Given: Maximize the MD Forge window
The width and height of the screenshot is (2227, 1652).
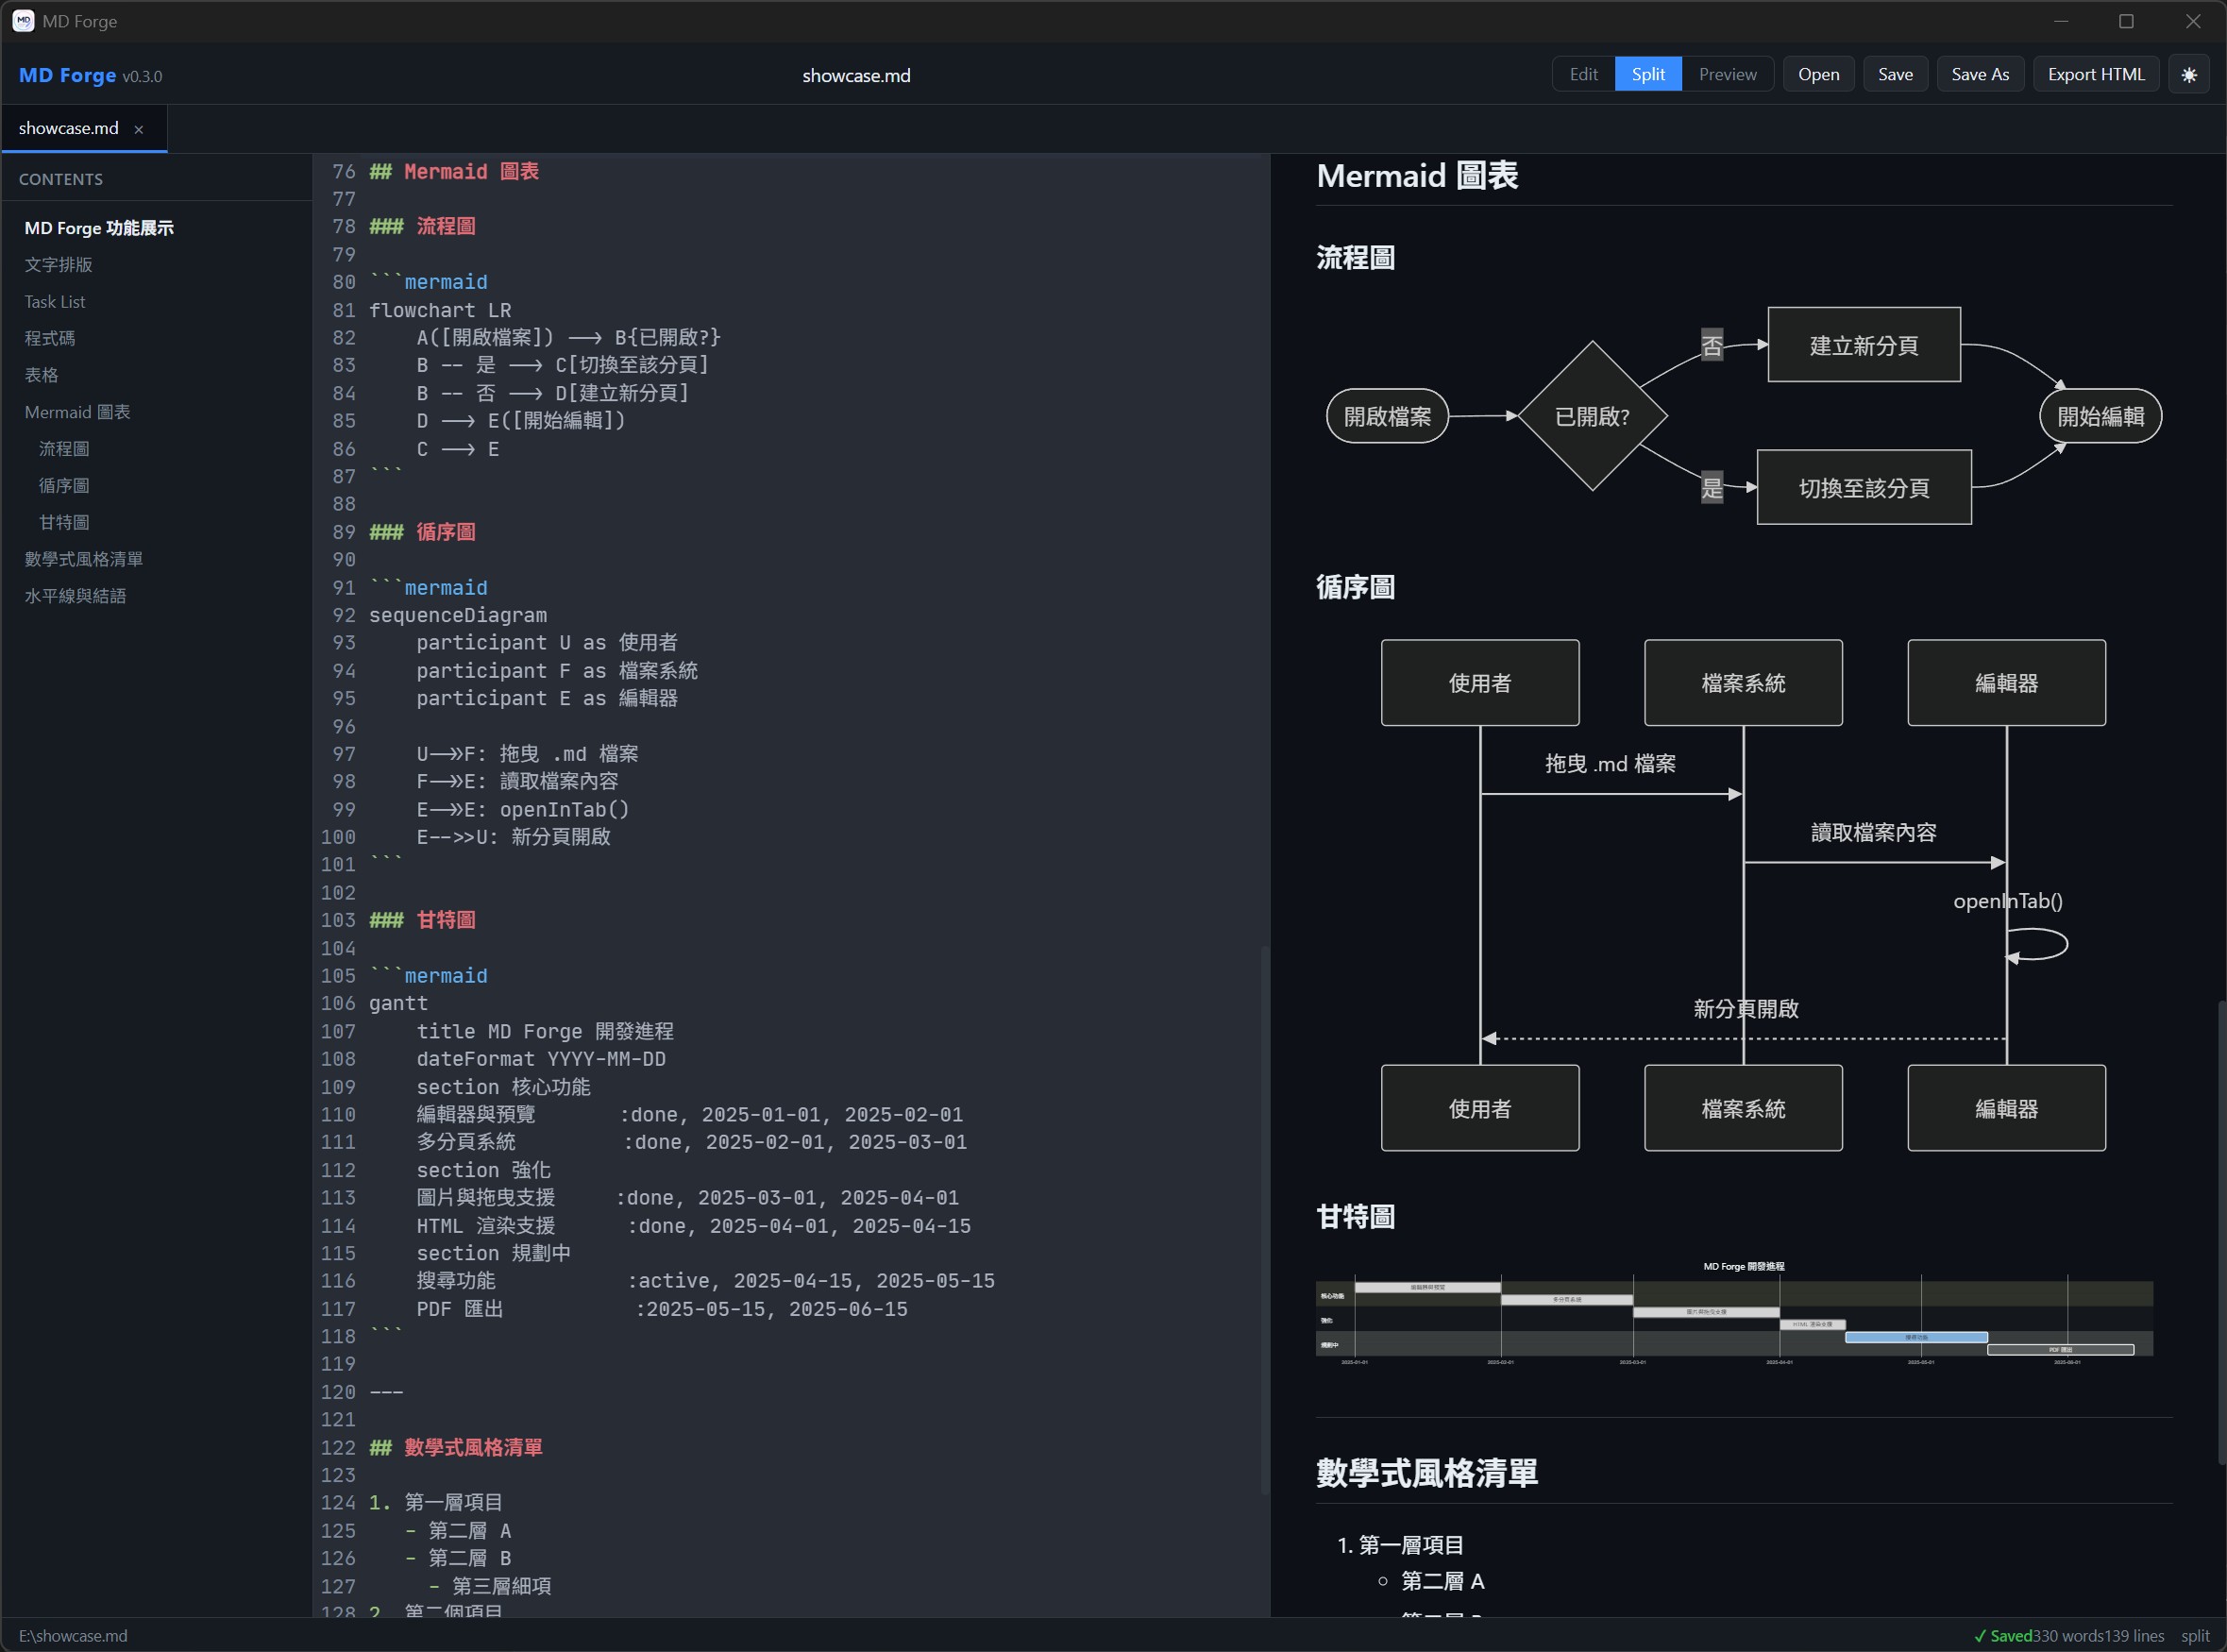Looking at the screenshot, I should (2126, 21).
